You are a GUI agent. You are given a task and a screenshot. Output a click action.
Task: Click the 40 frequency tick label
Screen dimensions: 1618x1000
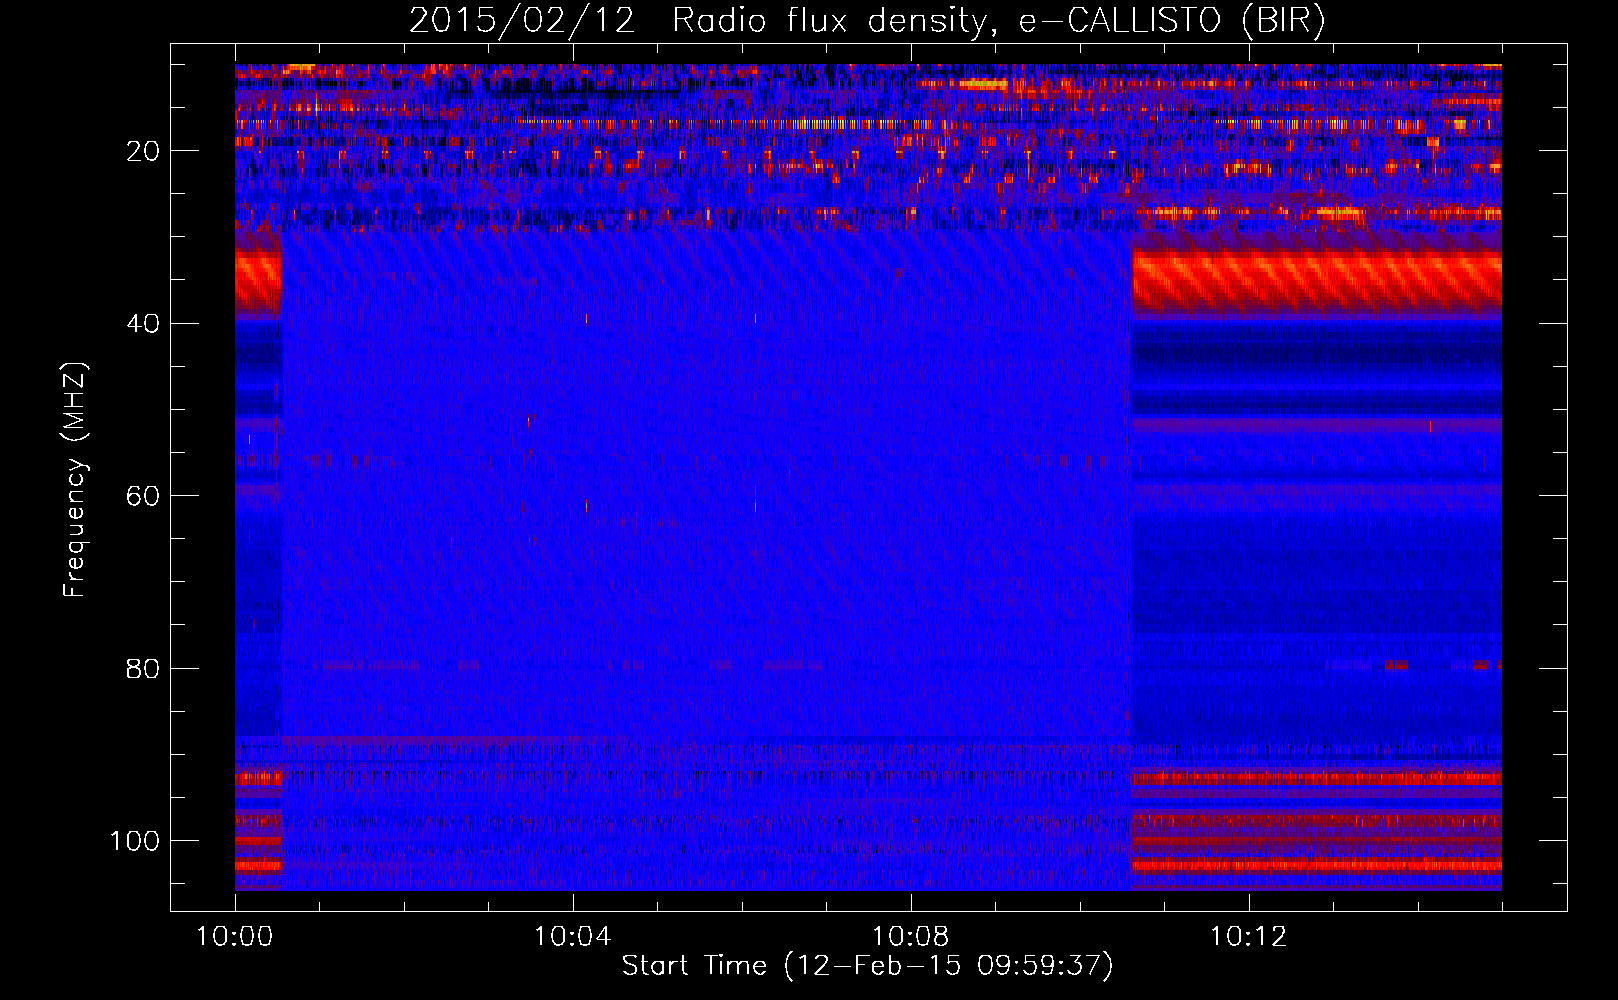coord(144,324)
